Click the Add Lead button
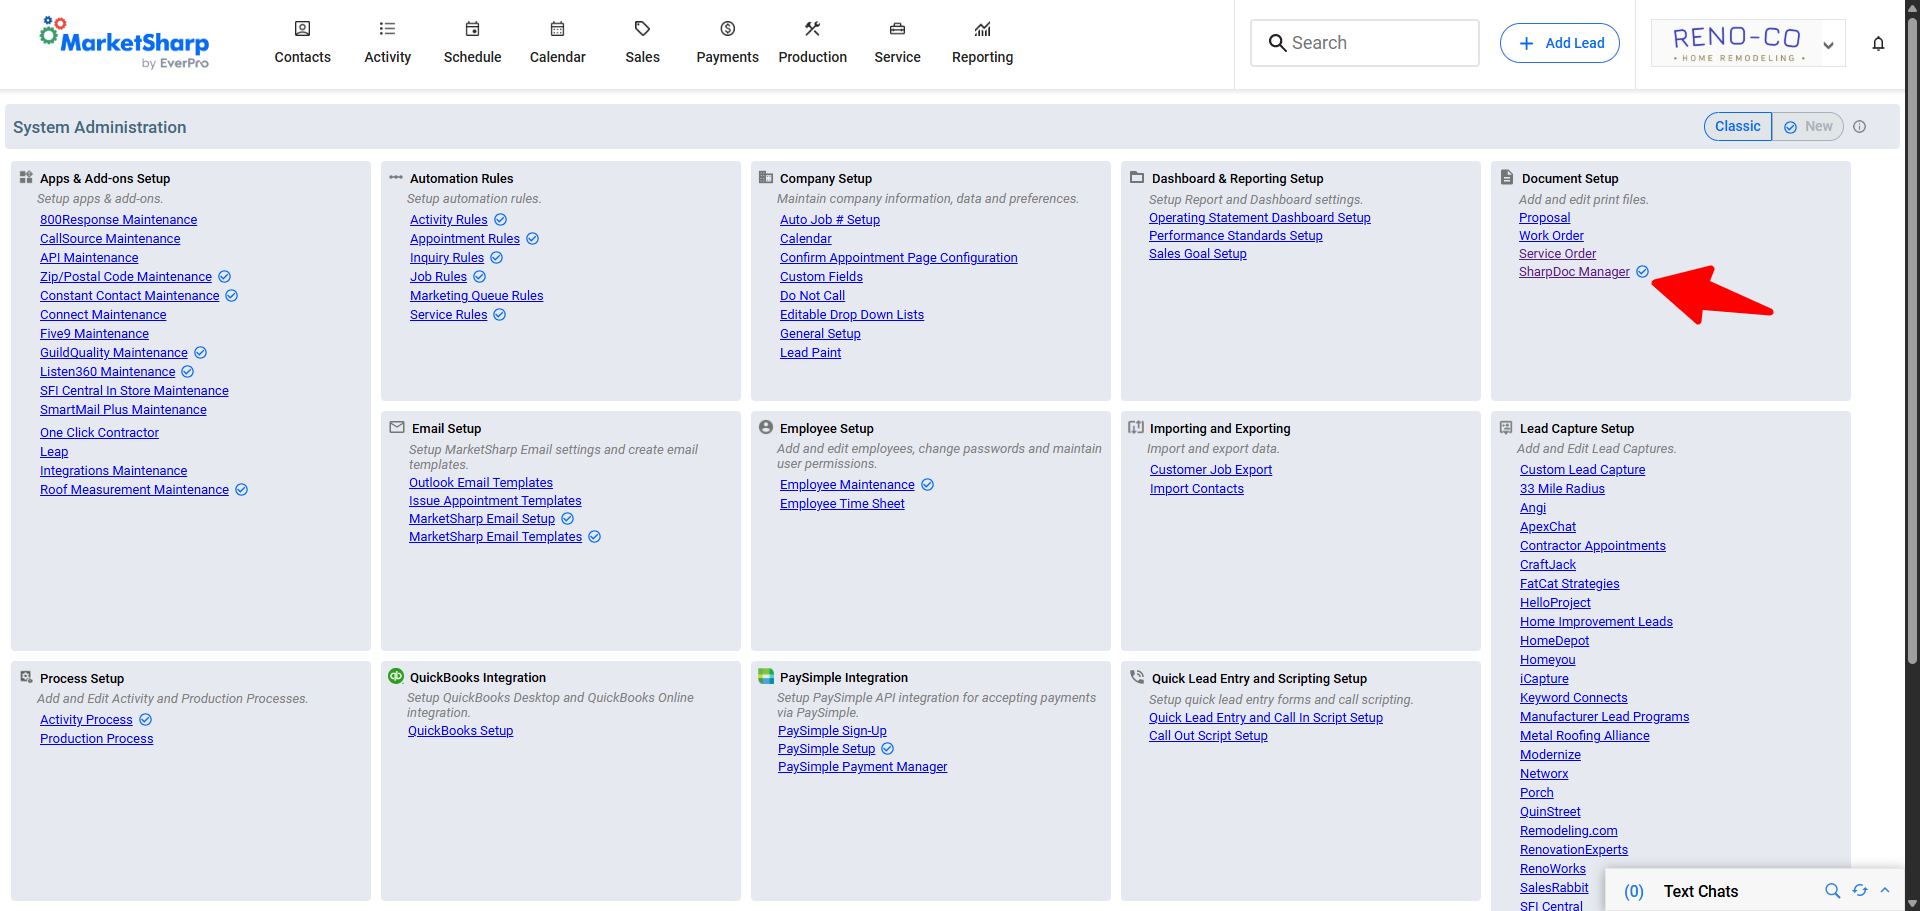 1559,43
